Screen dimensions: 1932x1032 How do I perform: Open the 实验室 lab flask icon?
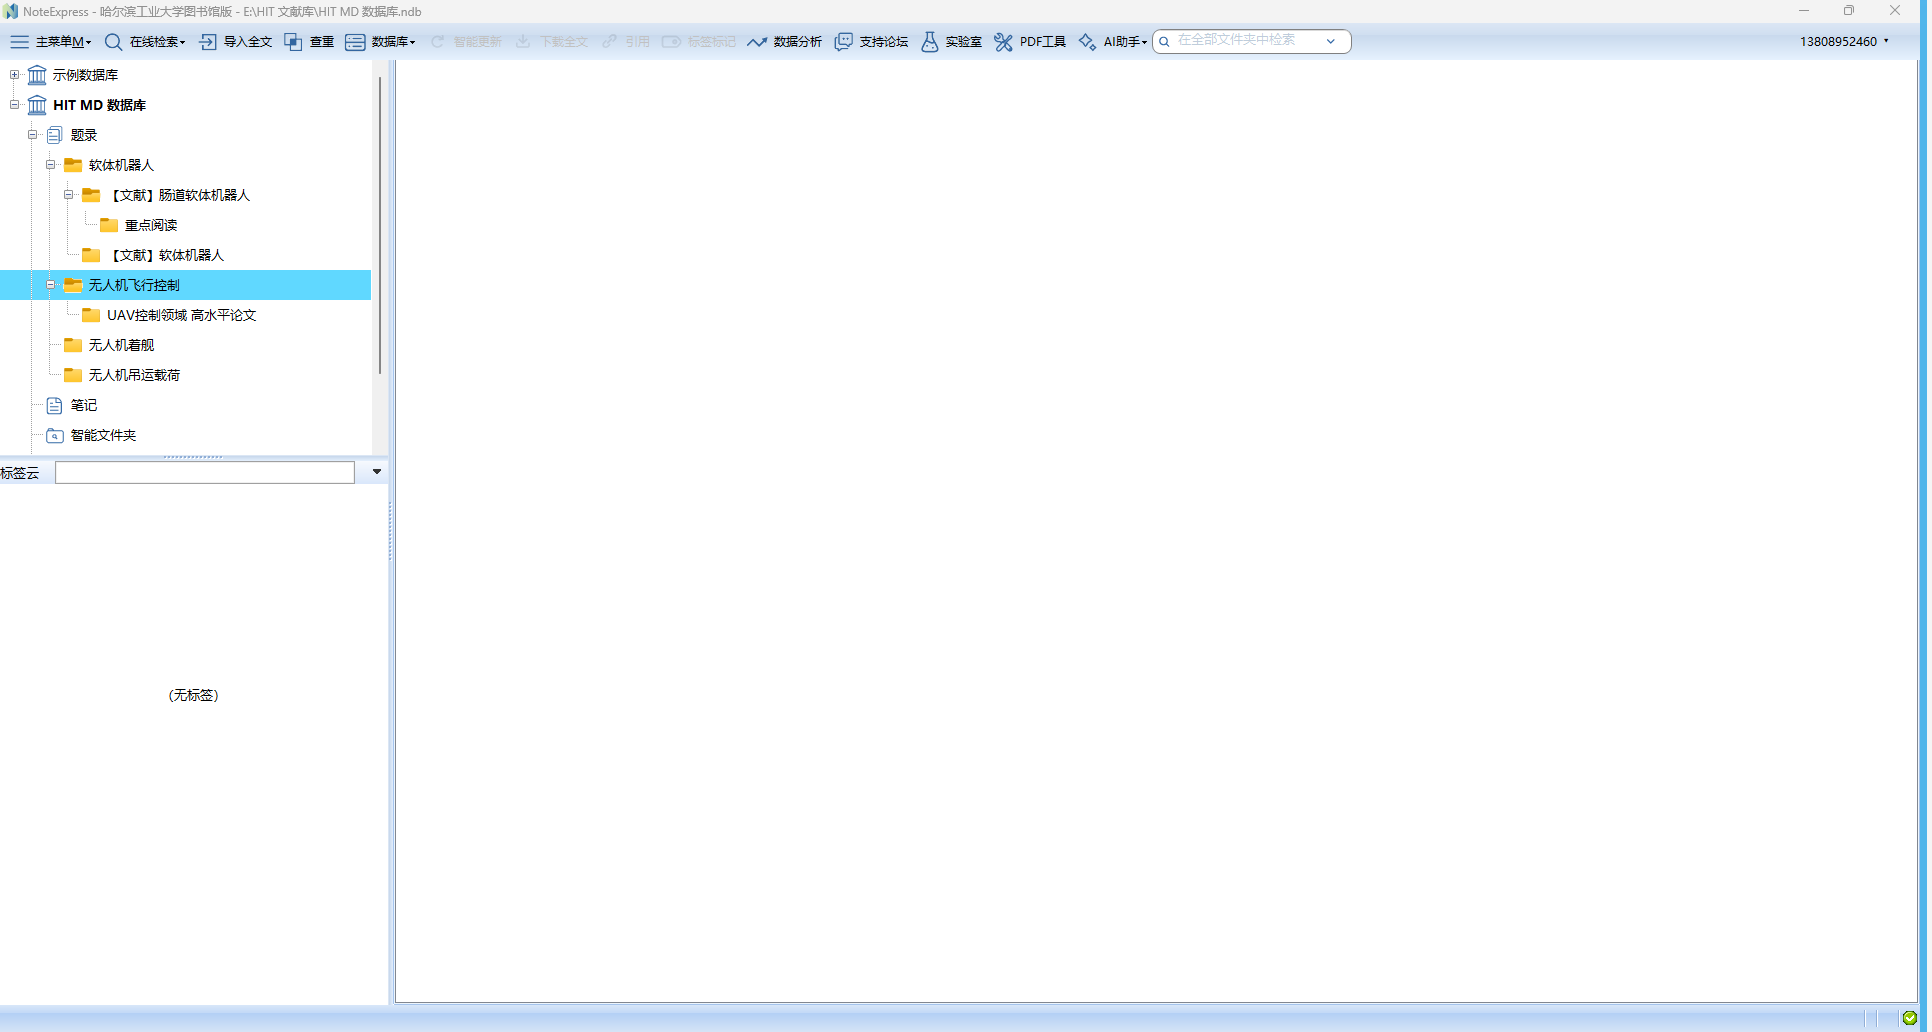(x=930, y=42)
